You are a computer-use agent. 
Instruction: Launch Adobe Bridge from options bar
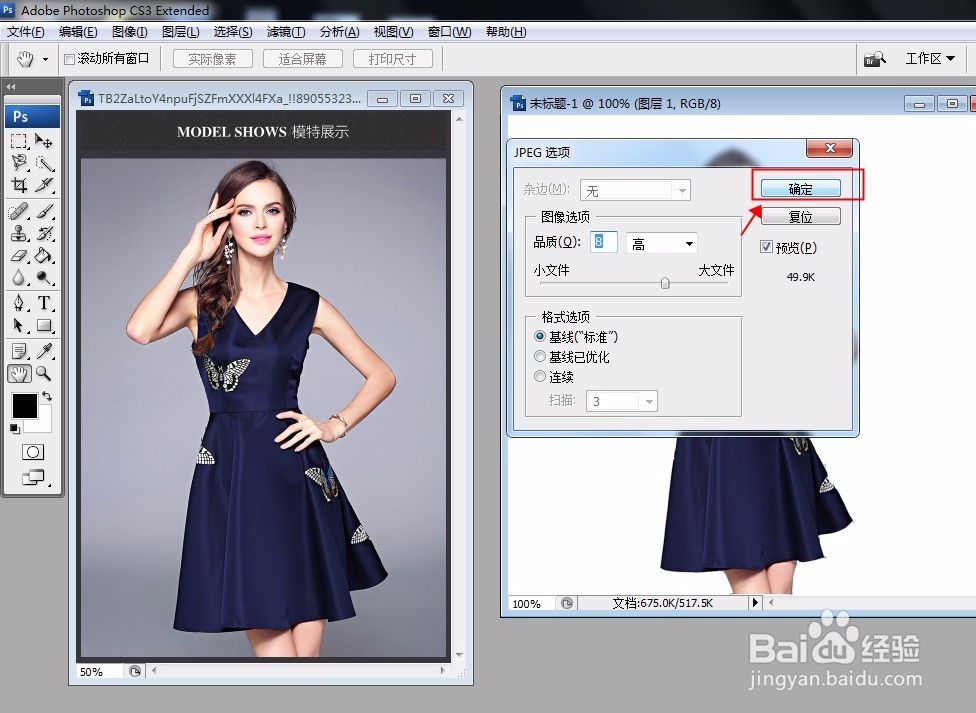coord(875,59)
